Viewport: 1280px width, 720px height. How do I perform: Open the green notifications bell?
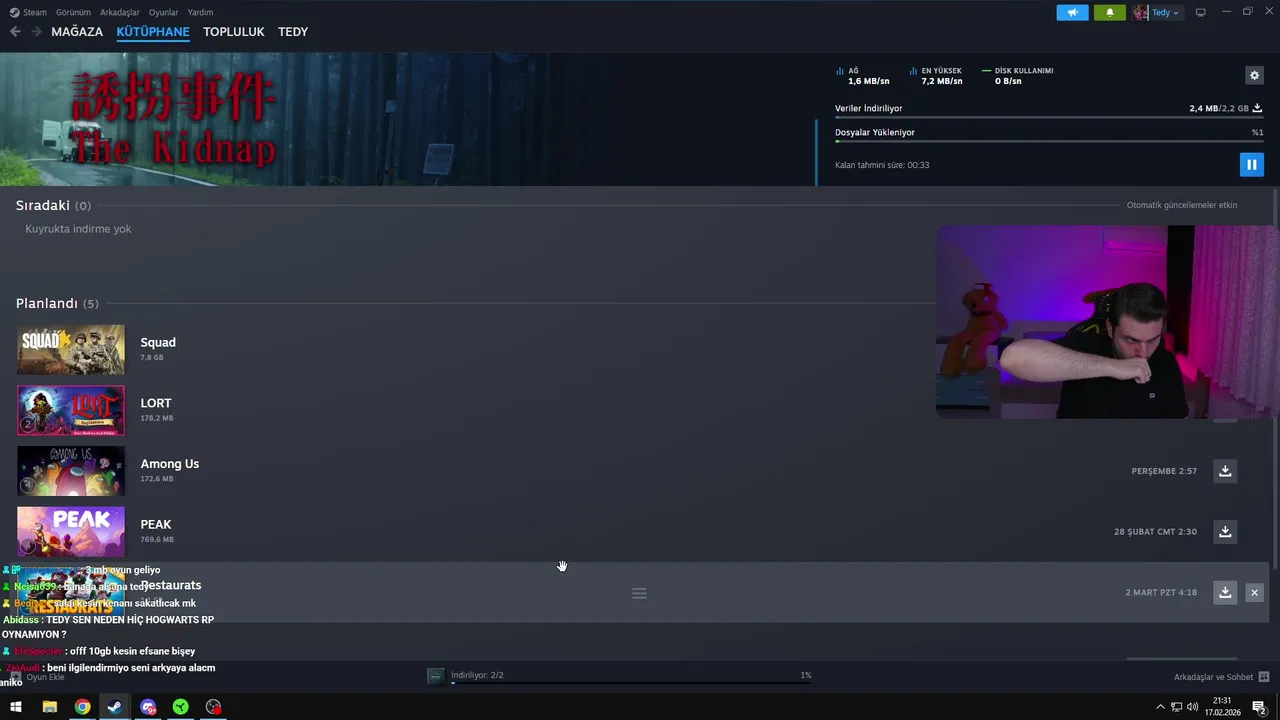click(x=1109, y=12)
